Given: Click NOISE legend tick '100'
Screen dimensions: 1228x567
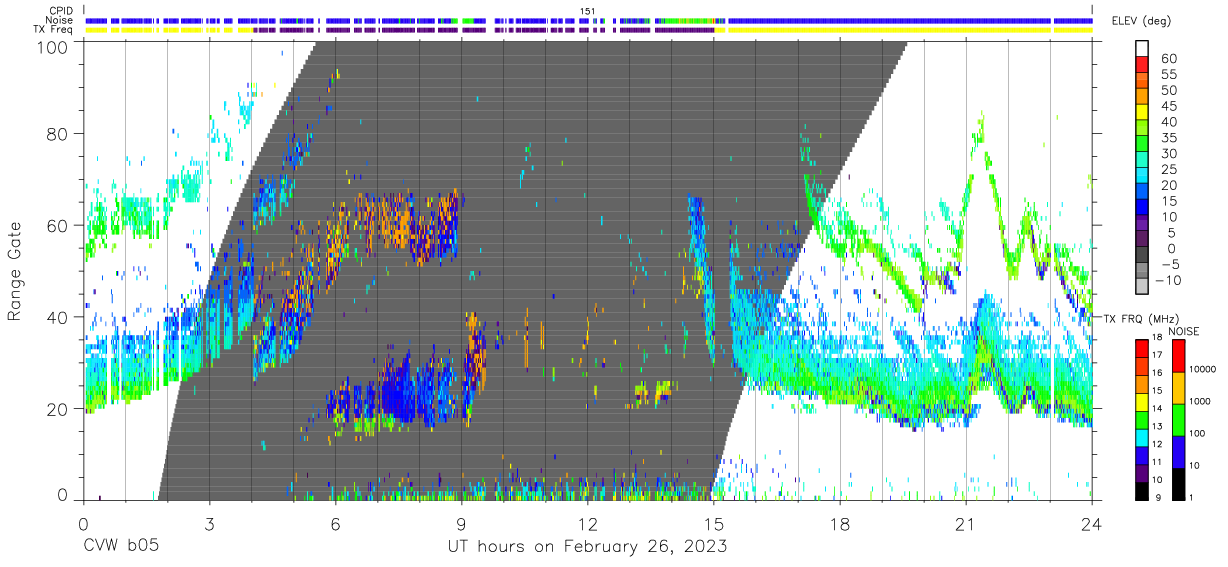Looking at the screenshot, I should coord(1198,432).
